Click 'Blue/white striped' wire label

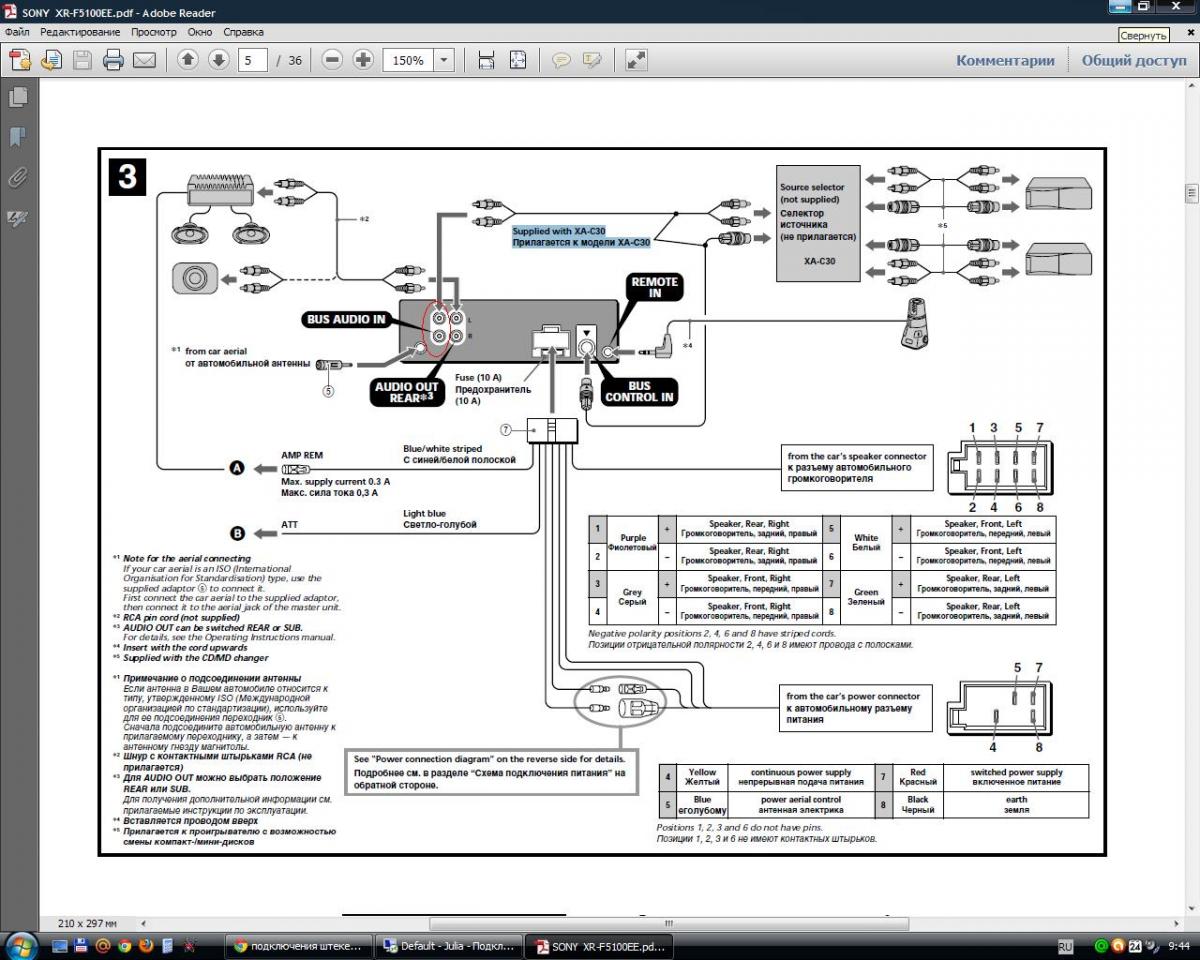442,449
